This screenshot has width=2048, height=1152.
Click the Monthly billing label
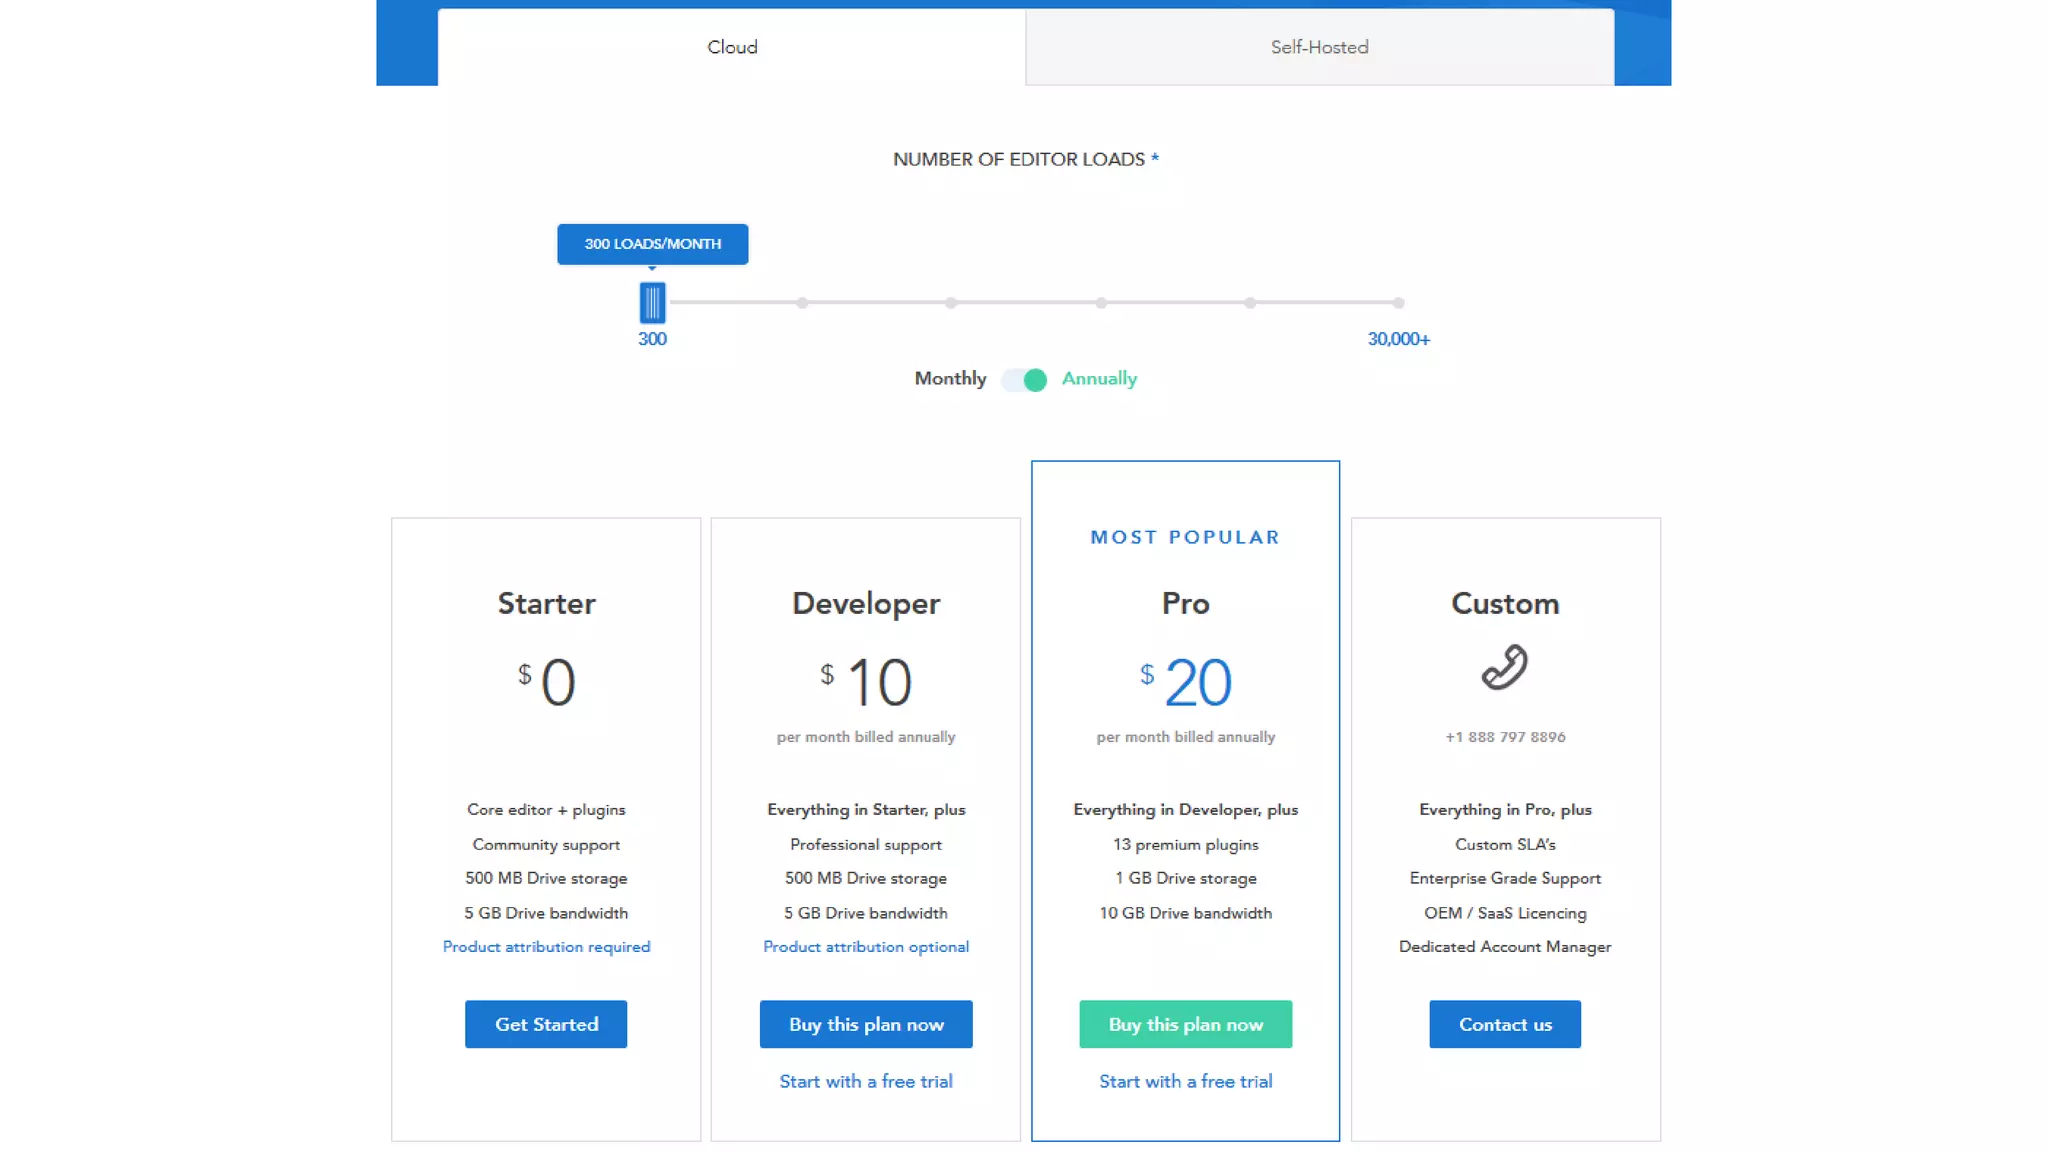[950, 379]
